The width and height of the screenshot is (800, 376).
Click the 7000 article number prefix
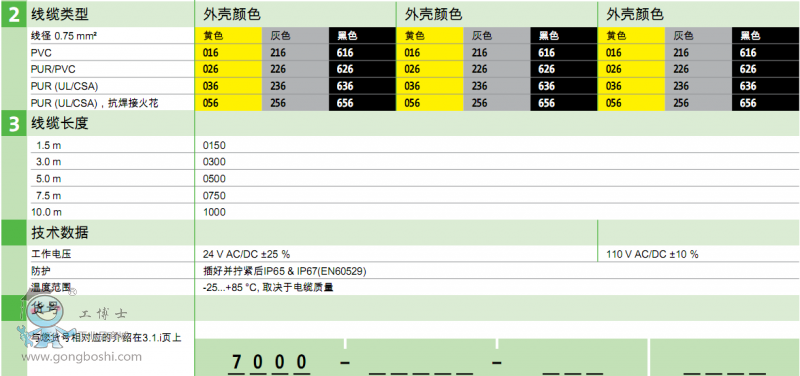coord(269,362)
